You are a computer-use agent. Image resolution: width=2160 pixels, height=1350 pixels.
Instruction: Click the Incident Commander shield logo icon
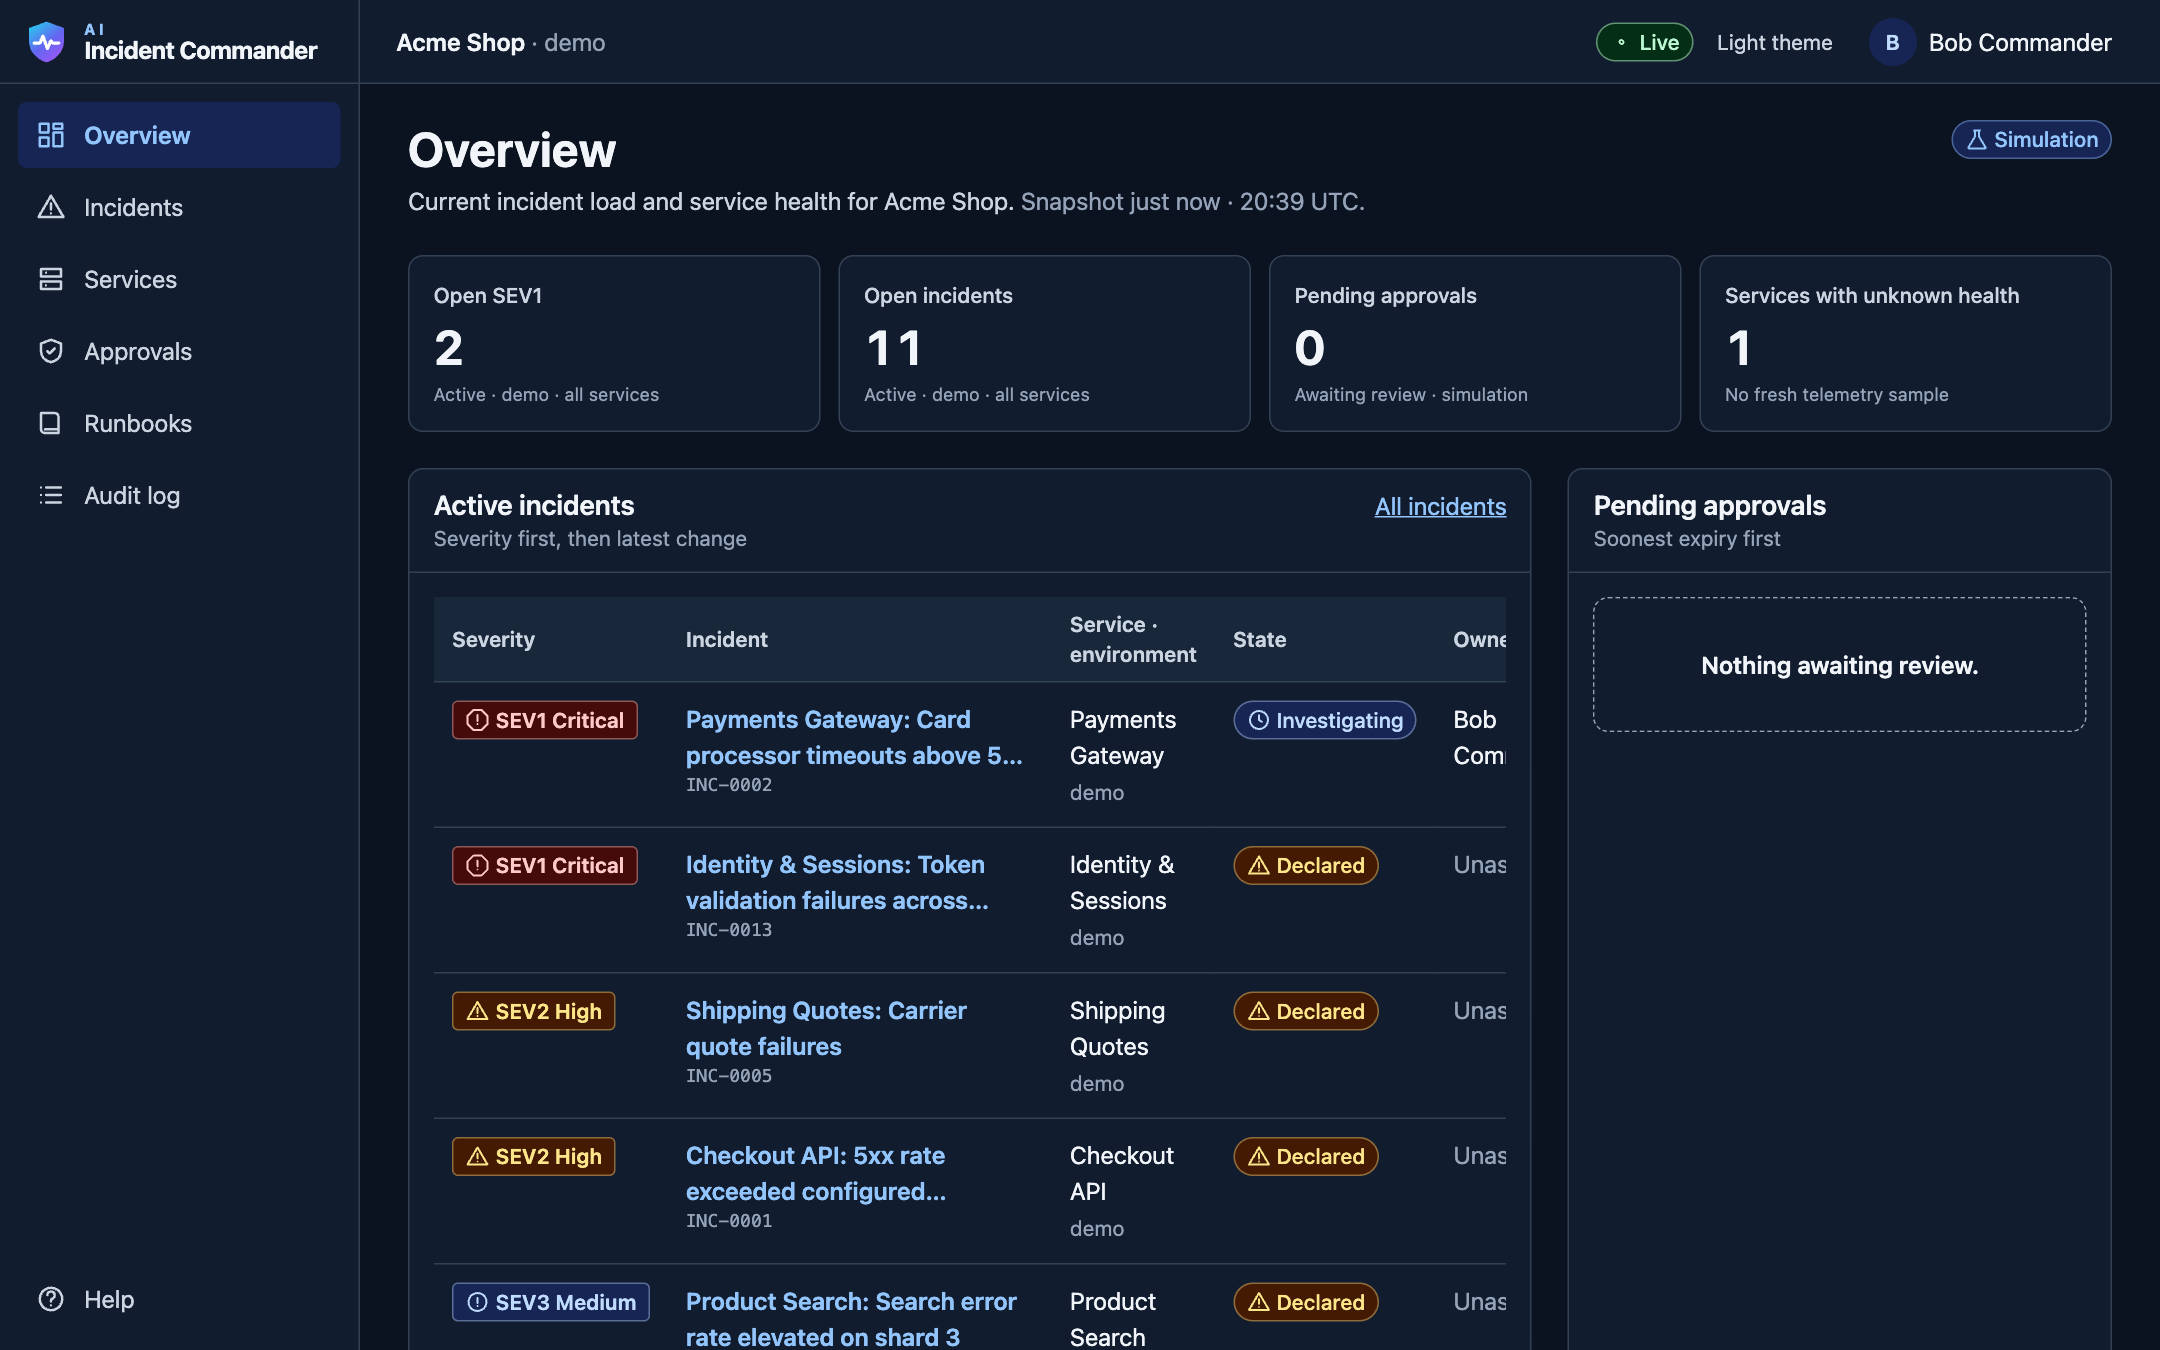(x=46, y=42)
